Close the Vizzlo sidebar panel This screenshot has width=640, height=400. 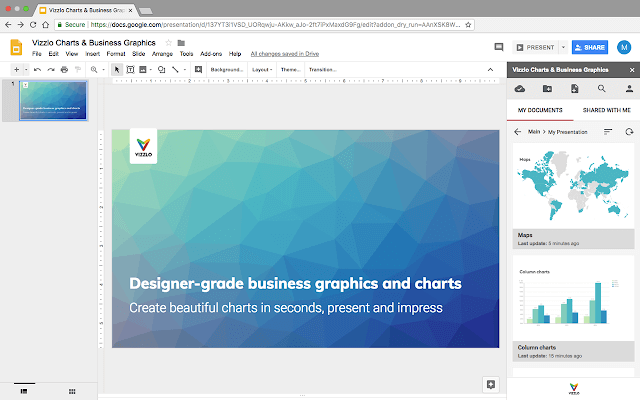pyautogui.click(x=632, y=70)
